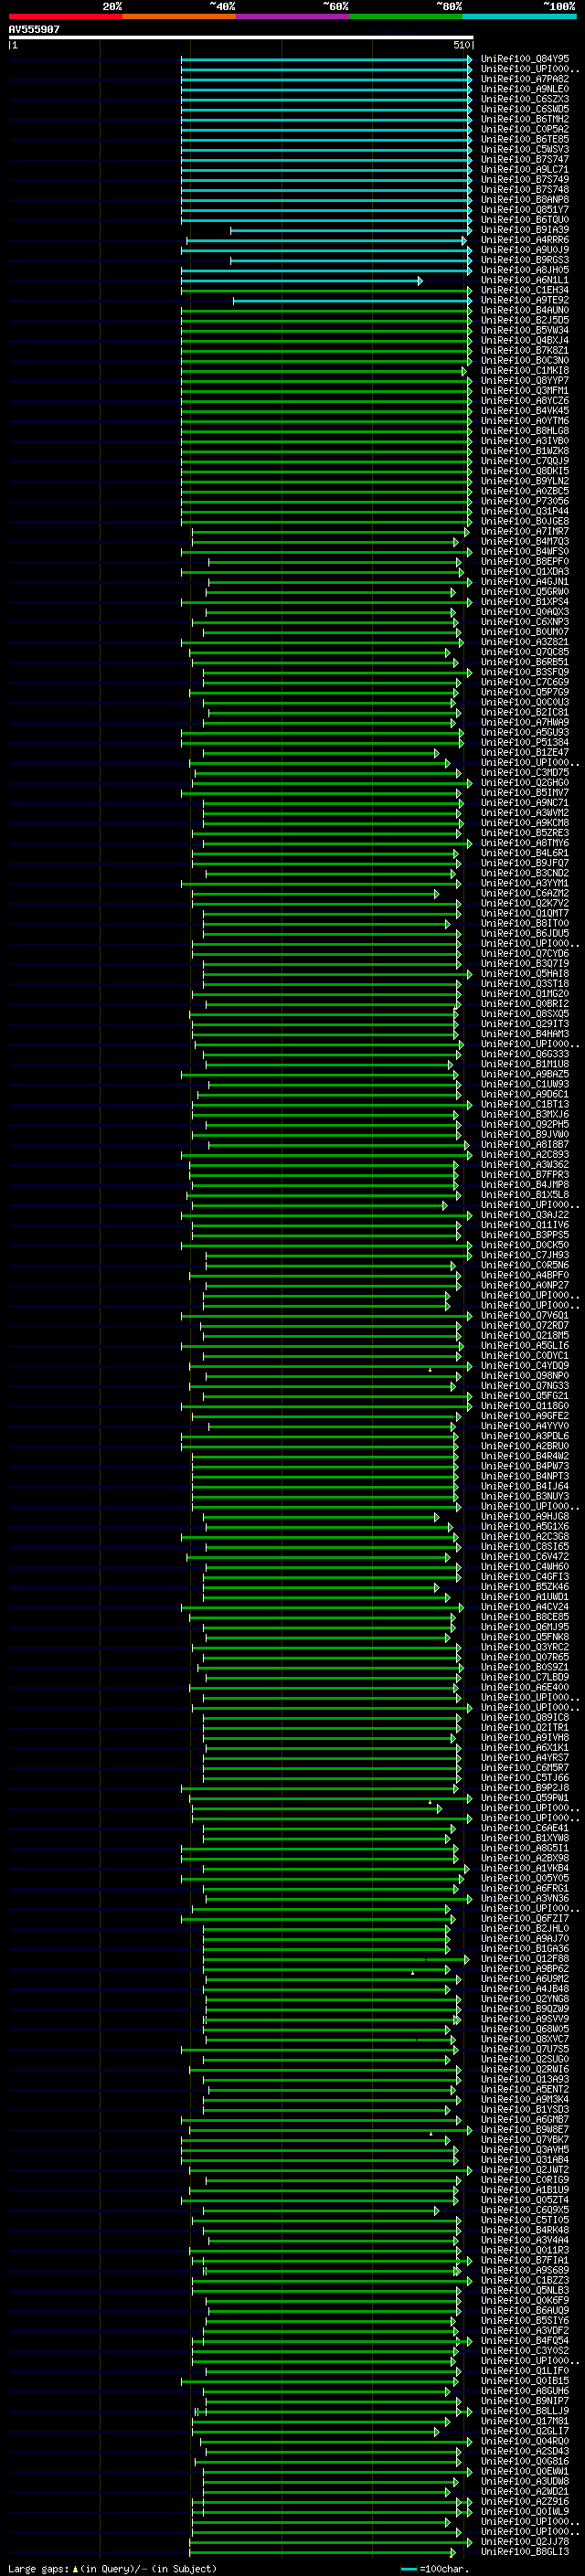Select hit UniRef100_Q04RQ0
The image size is (585, 2576).
coord(525,2441)
